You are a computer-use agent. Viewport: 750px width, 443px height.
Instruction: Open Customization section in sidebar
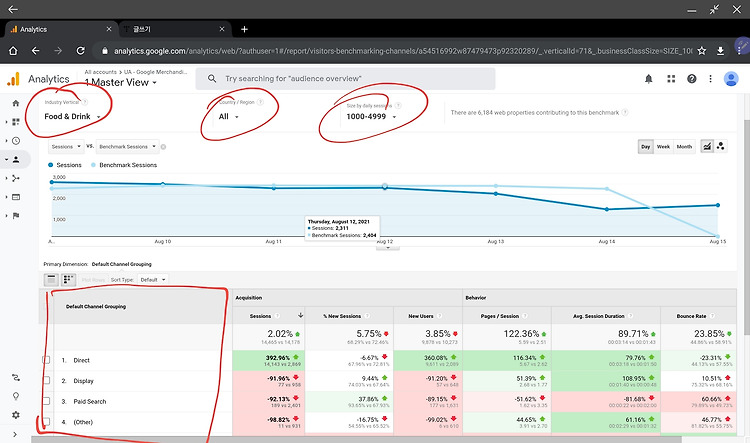[16, 122]
